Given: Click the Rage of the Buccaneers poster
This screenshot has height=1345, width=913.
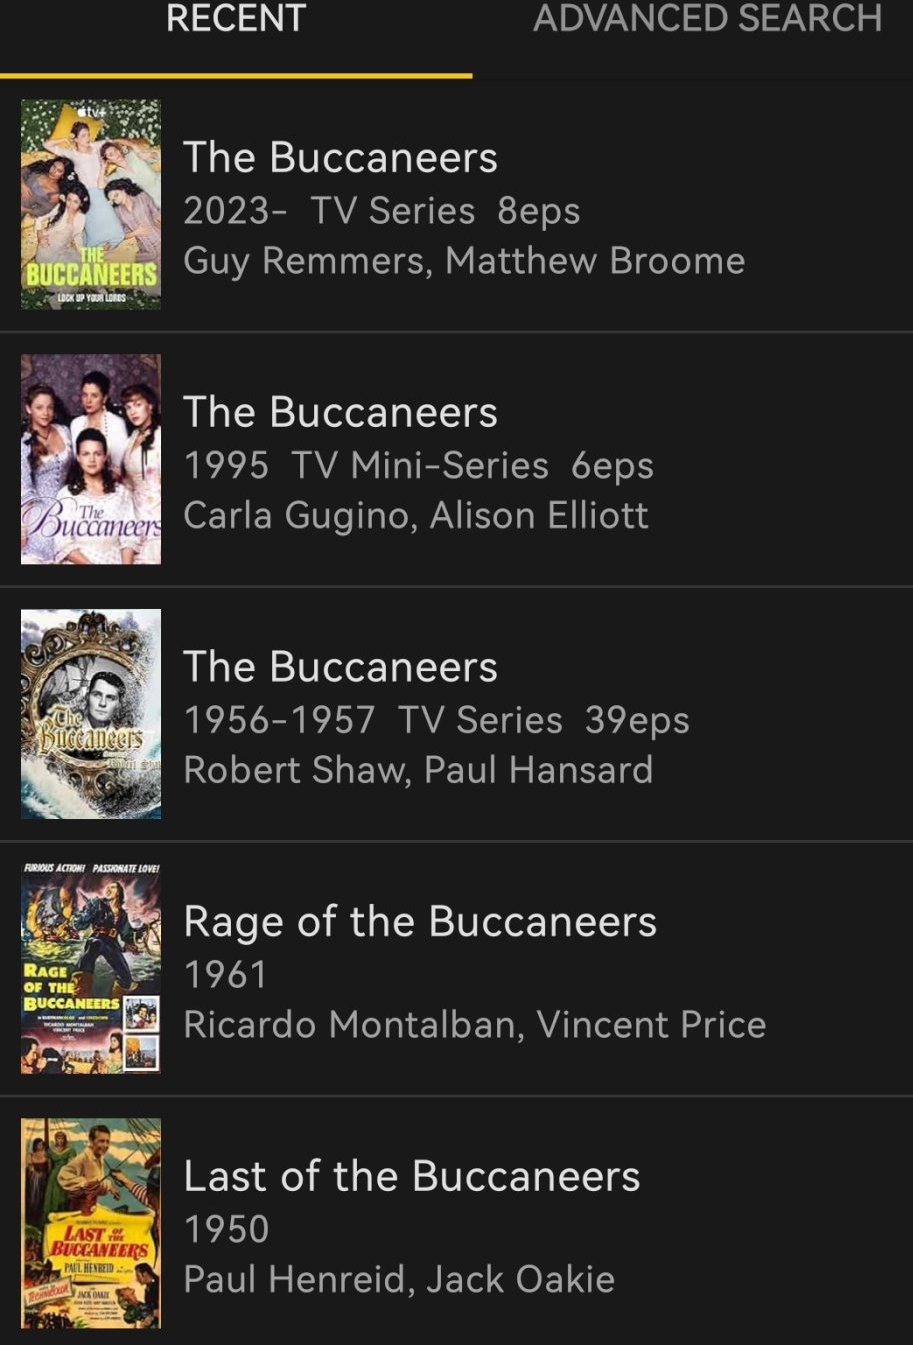Looking at the screenshot, I should 91,969.
